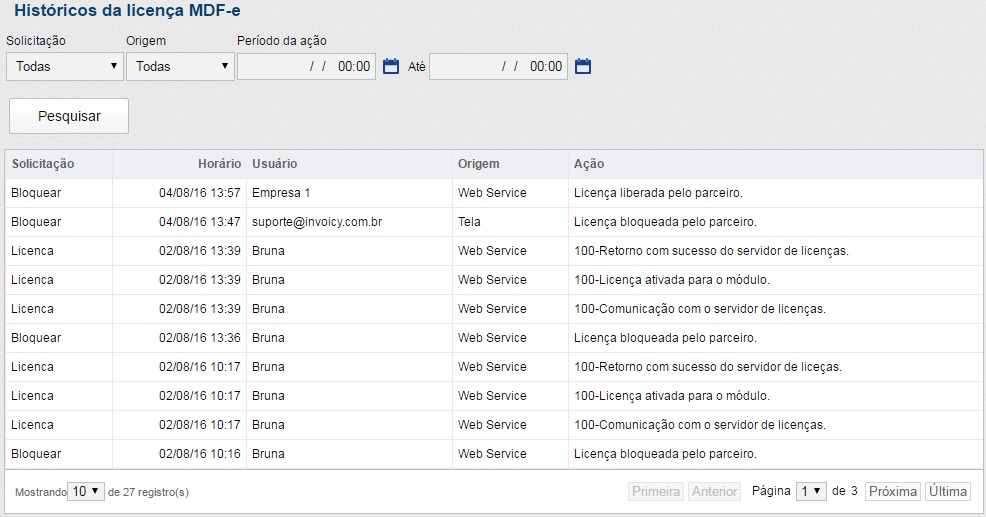The width and height of the screenshot is (986, 517).
Task: Click the Até end date input field
Action: coord(497,67)
